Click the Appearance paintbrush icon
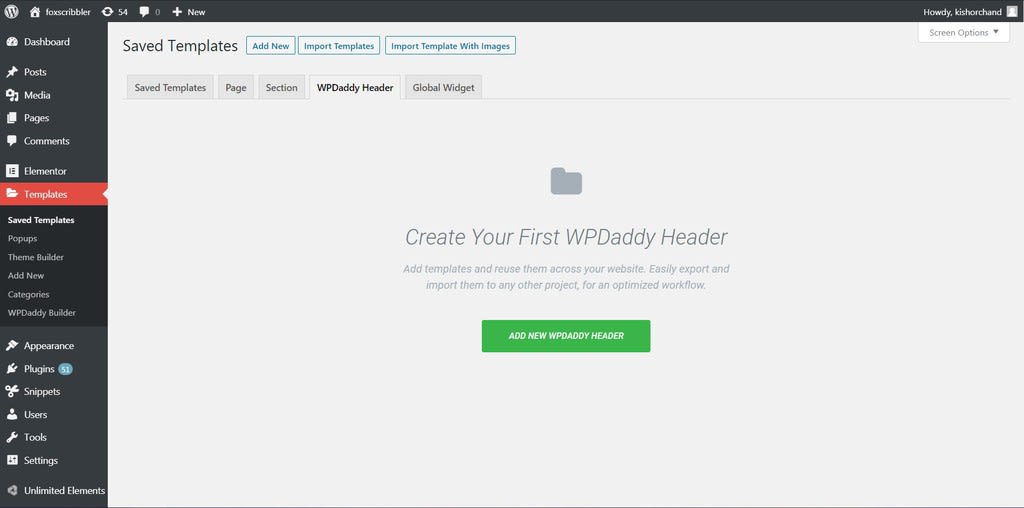The width and height of the screenshot is (1024, 508). (x=12, y=346)
